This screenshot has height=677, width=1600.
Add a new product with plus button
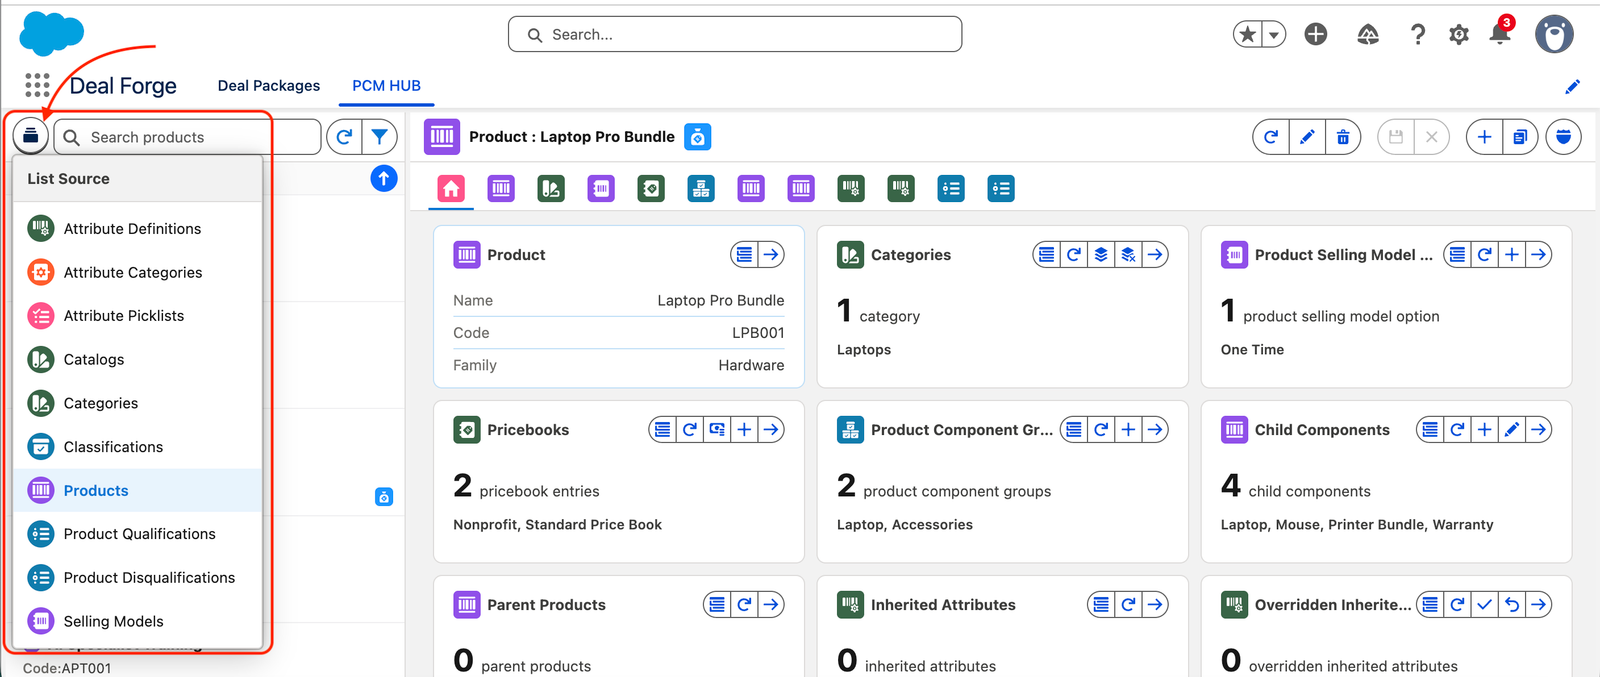click(1485, 137)
